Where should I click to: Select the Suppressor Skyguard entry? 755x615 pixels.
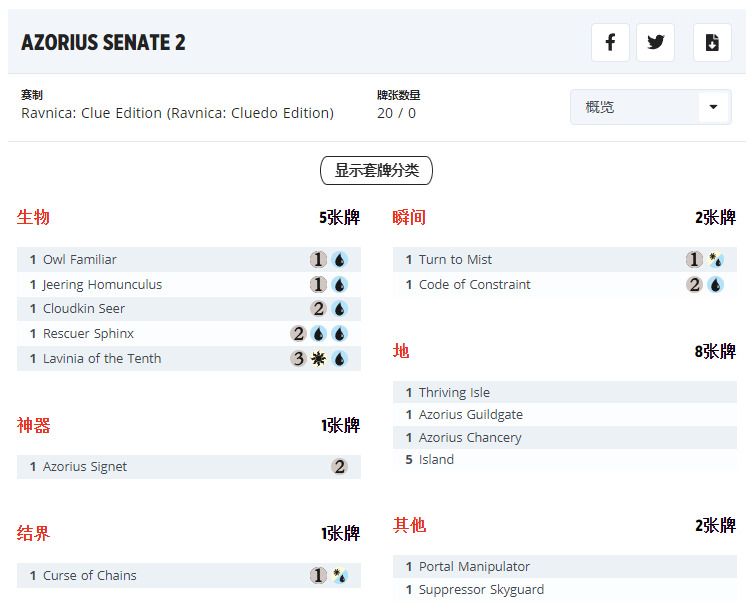[x=481, y=590]
